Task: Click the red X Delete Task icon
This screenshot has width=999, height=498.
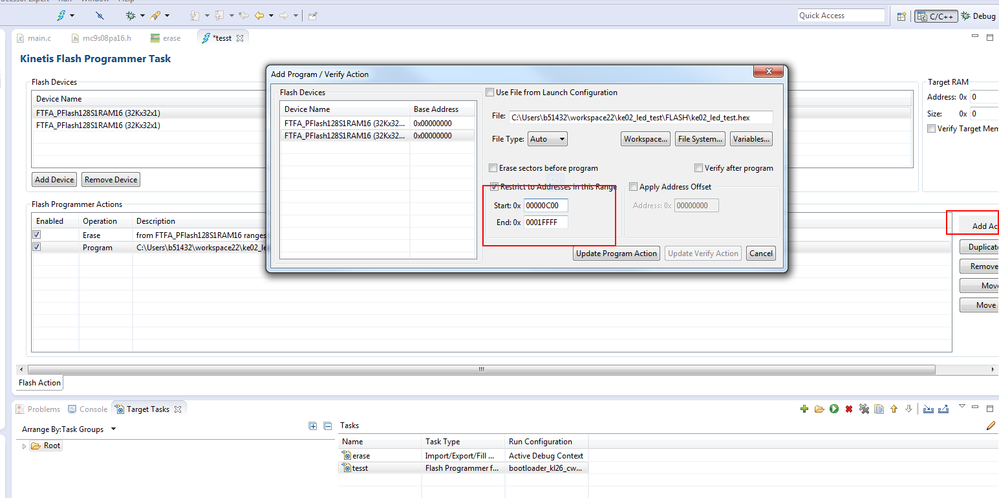Action: tap(849, 409)
